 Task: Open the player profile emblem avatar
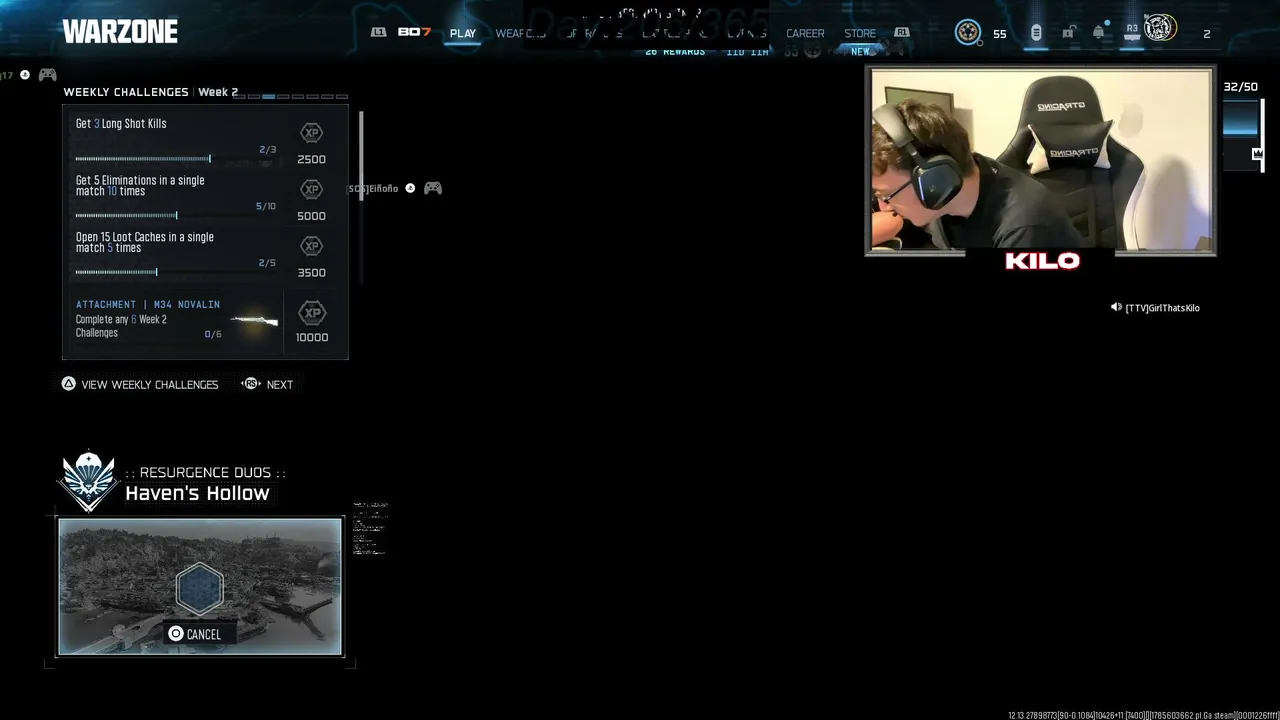pos(1160,29)
